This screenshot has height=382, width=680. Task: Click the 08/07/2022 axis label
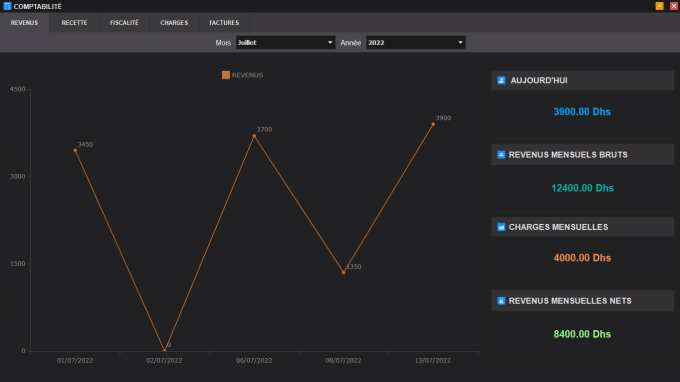click(x=343, y=360)
